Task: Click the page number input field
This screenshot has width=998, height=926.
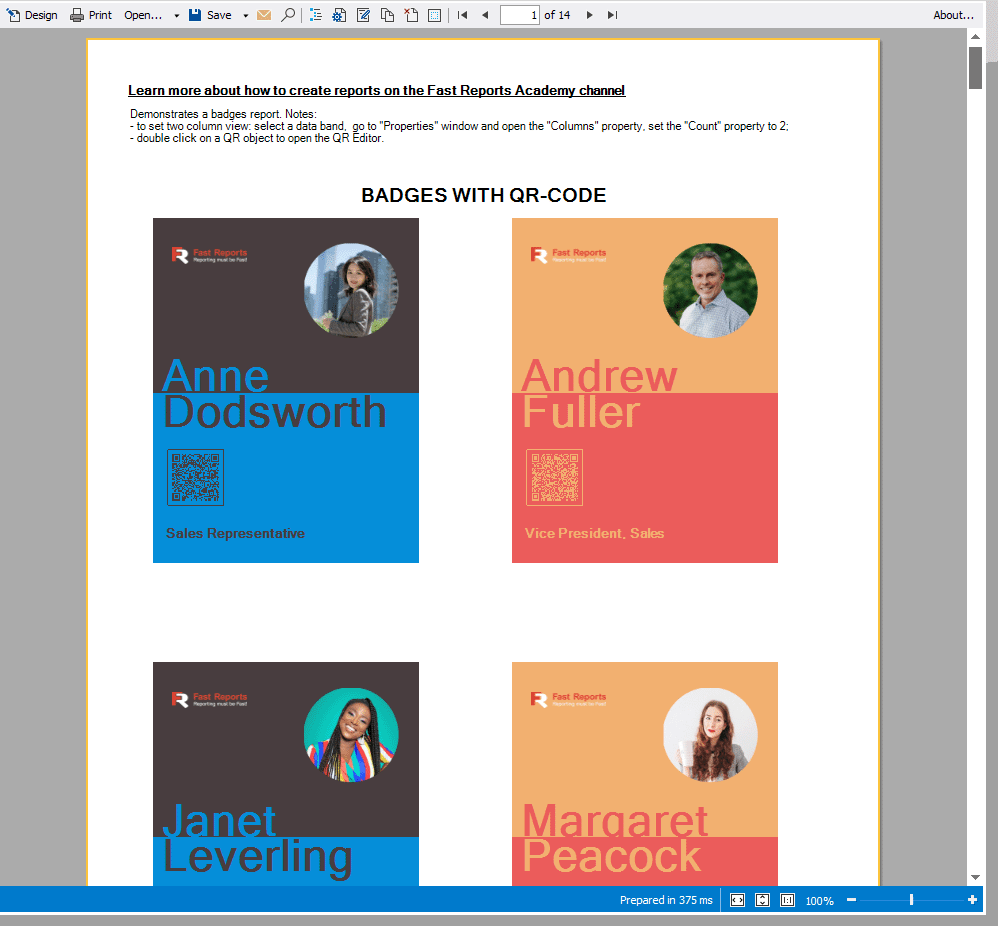Action: tap(519, 15)
